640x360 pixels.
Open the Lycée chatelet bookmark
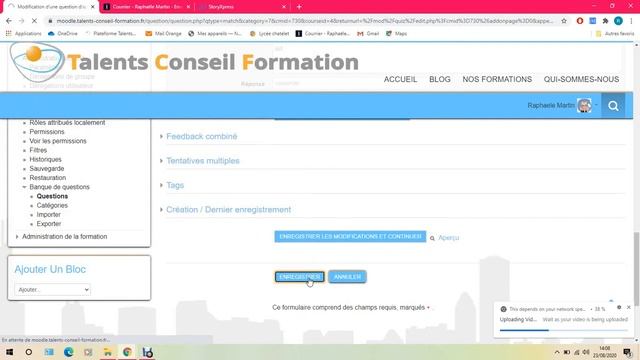point(269,33)
